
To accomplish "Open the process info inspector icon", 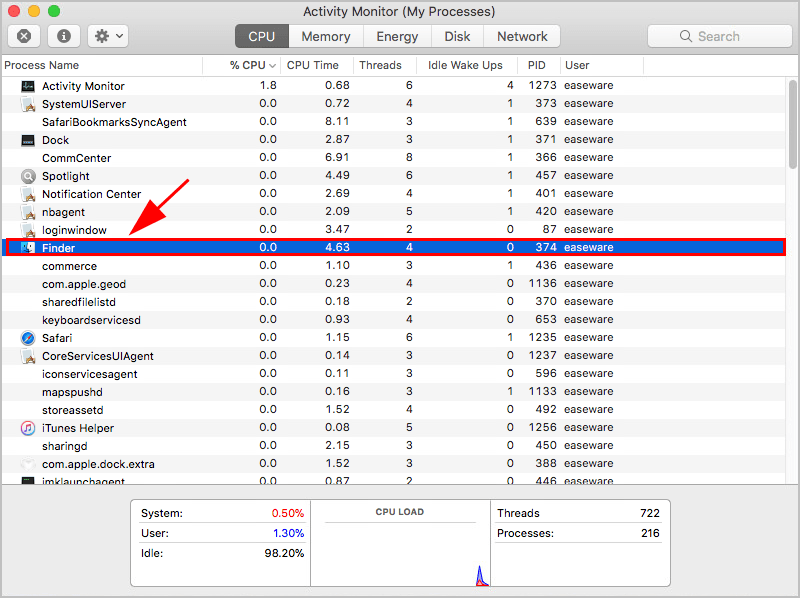I will [64, 36].
